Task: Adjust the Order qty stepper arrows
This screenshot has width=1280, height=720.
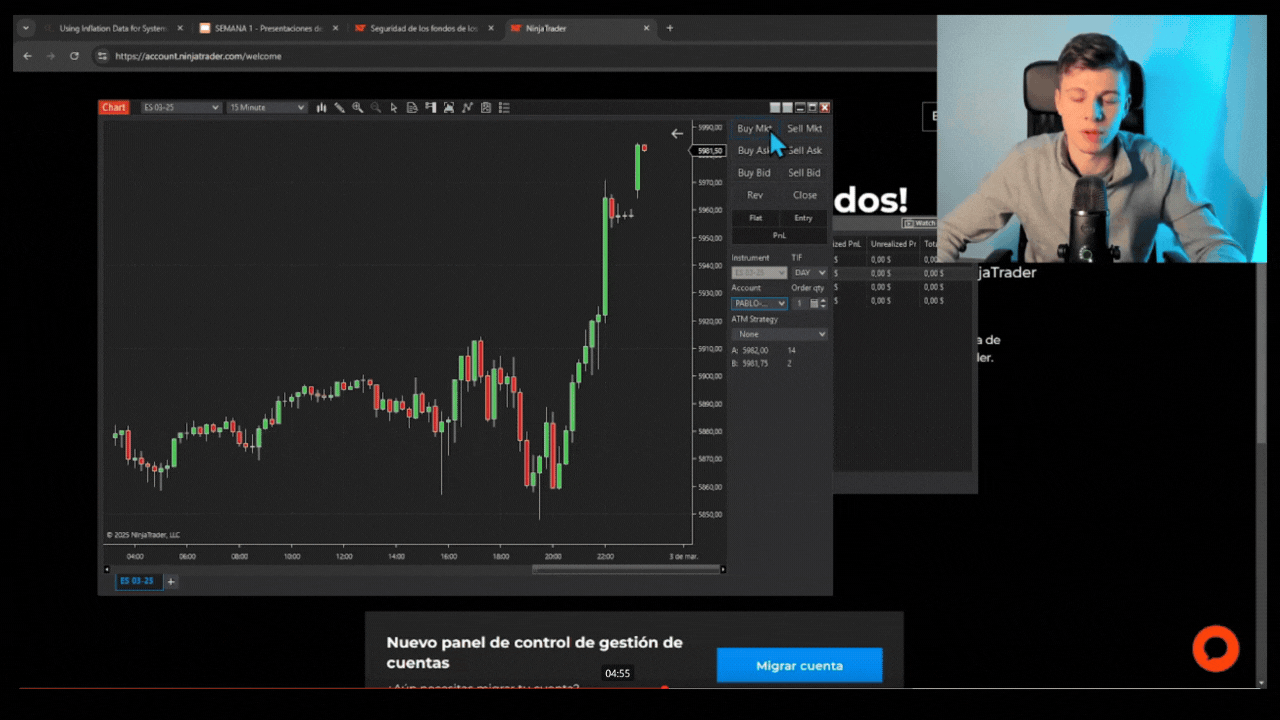Action: click(824, 303)
